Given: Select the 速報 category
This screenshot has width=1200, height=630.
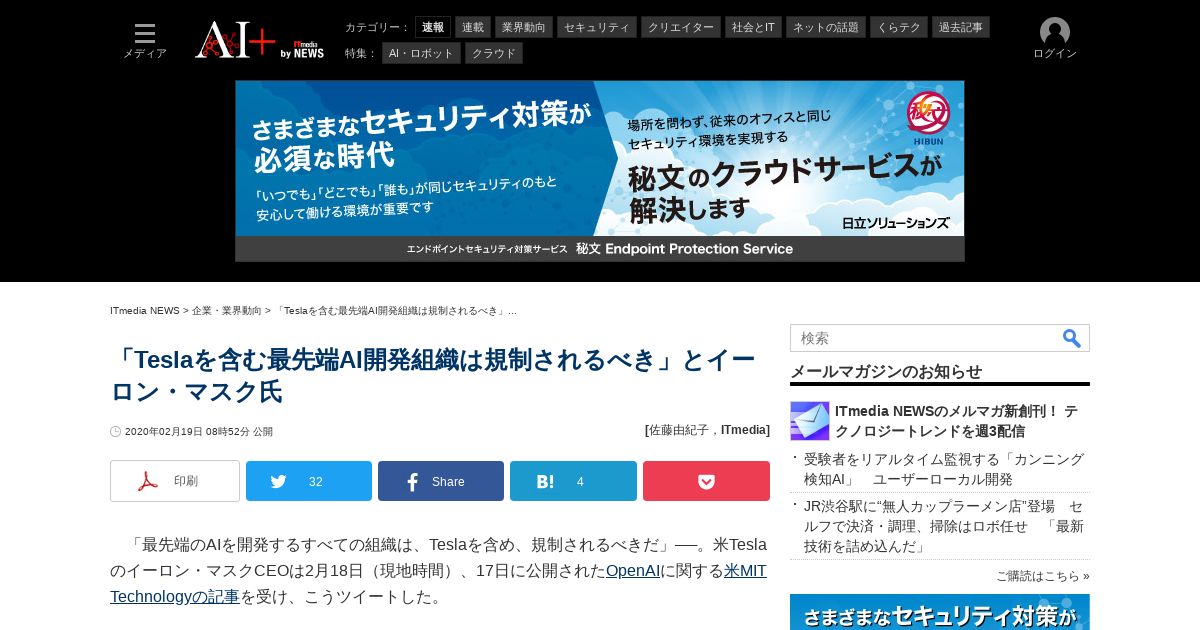Looking at the screenshot, I should pyautogui.click(x=433, y=27).
